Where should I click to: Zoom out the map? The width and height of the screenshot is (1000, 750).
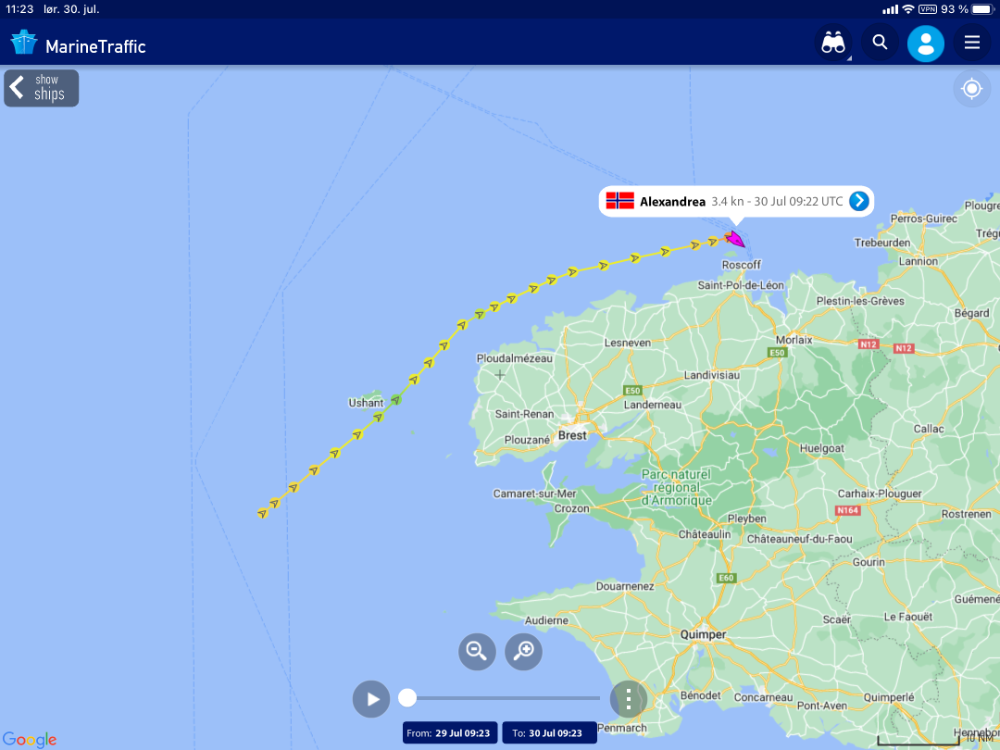476,651
